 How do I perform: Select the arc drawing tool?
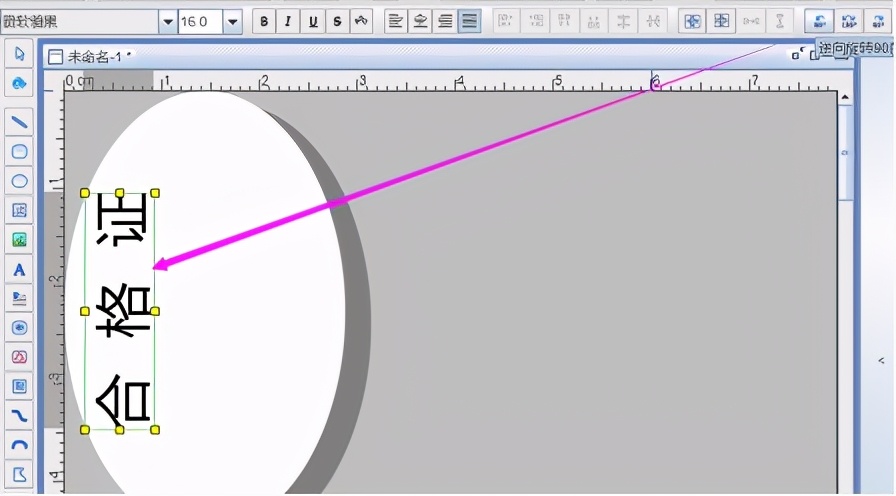19,445
